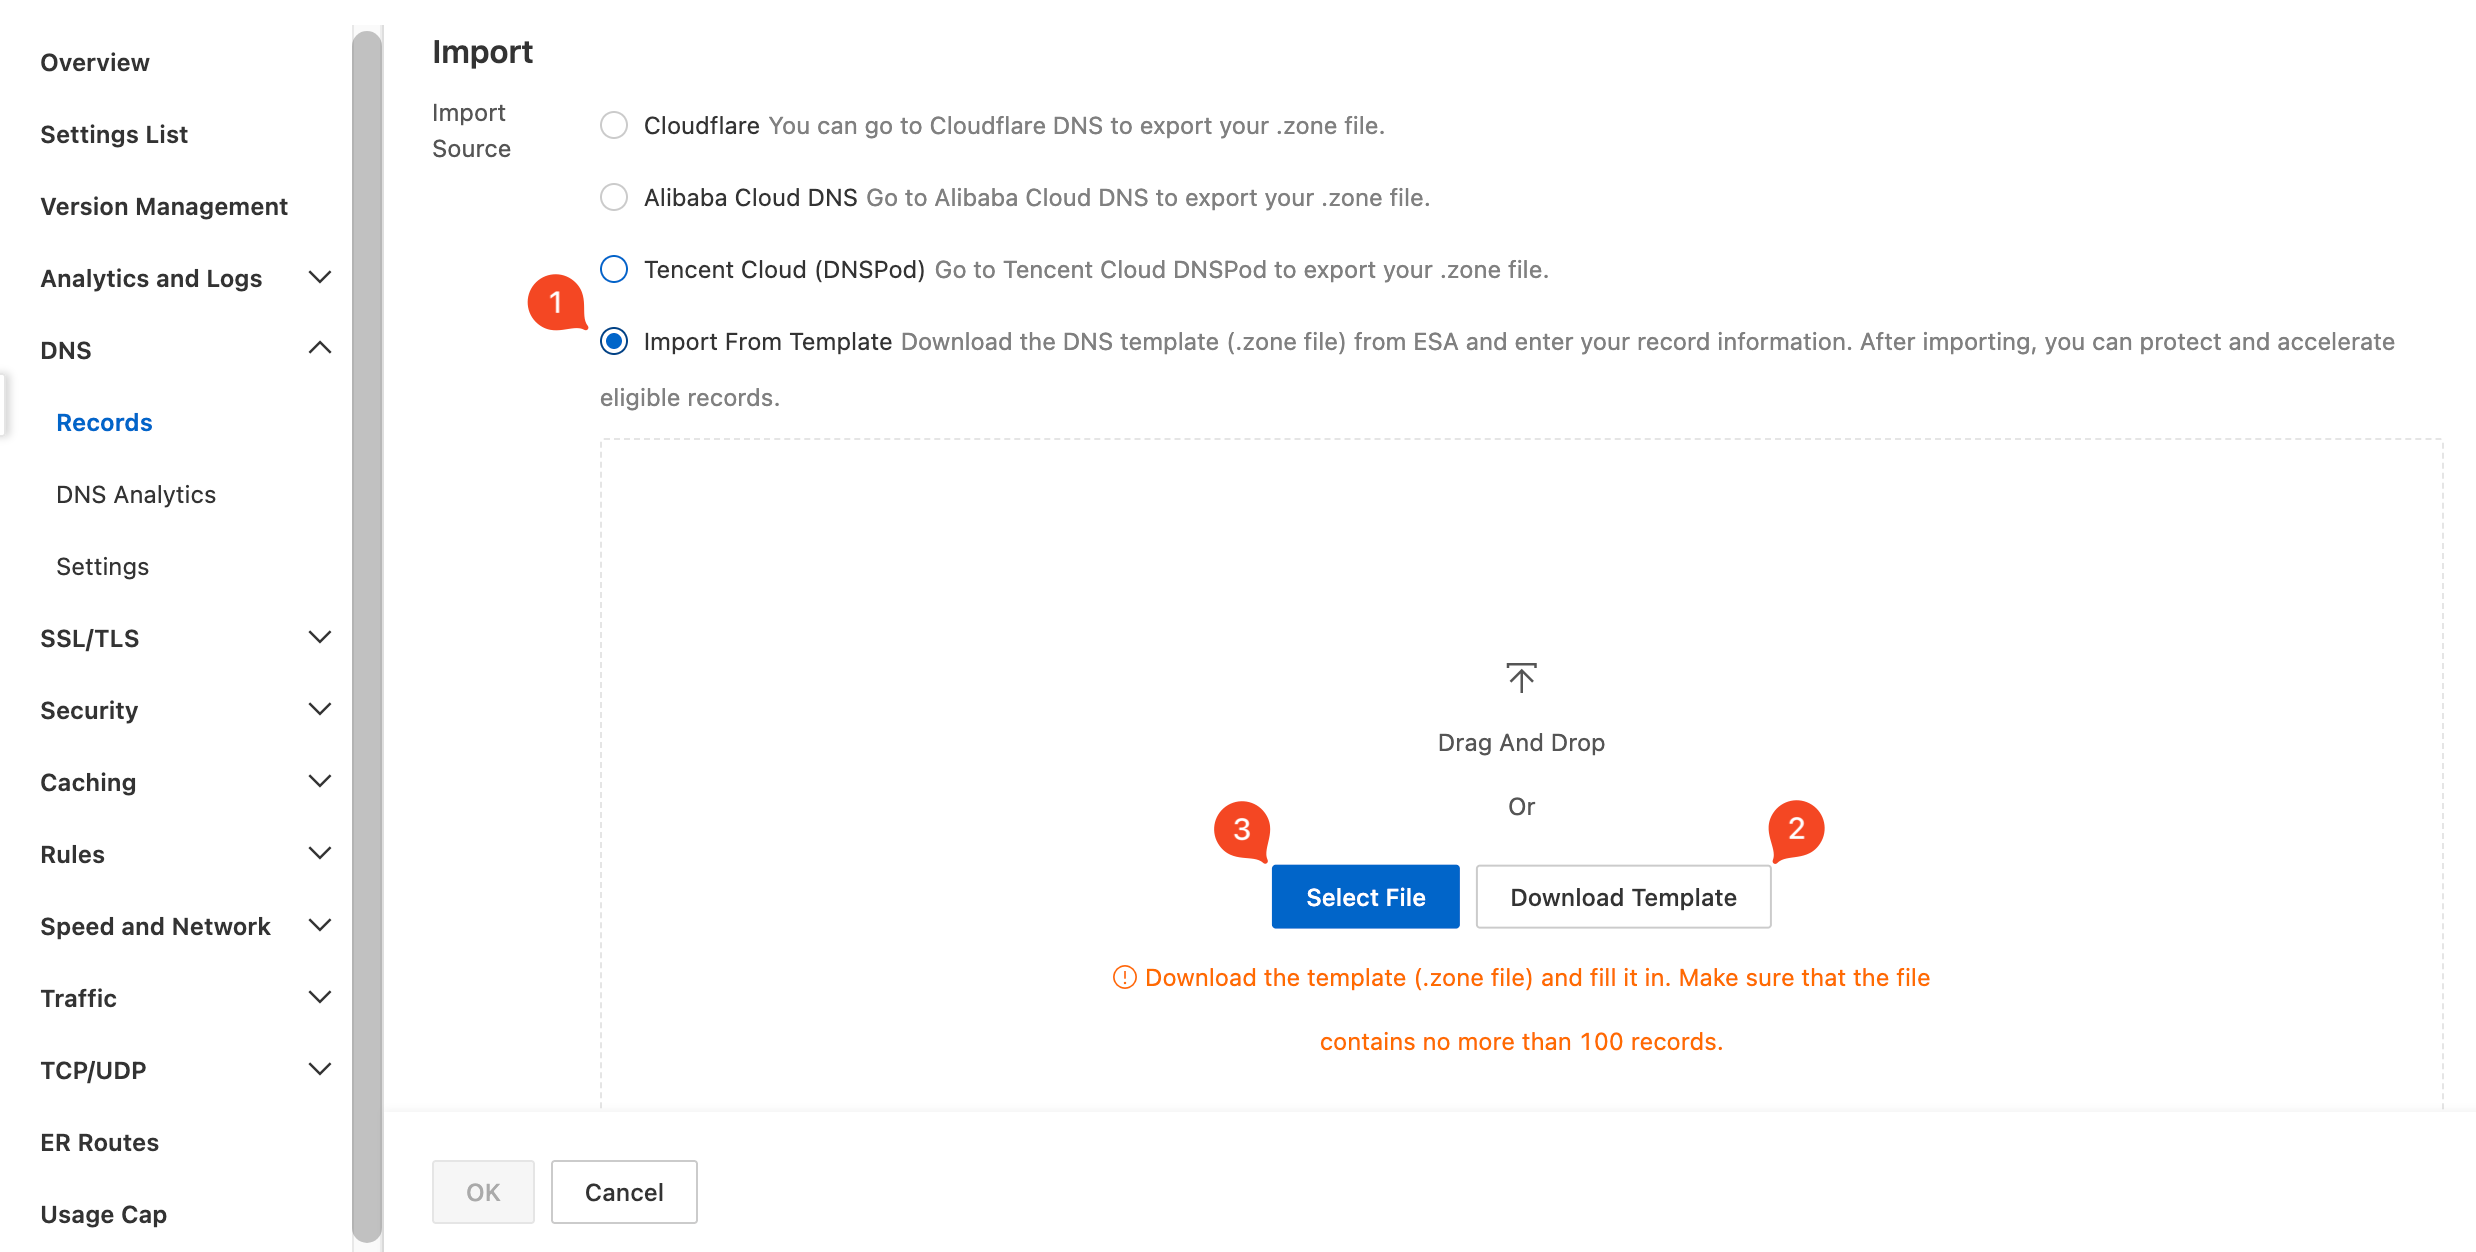Open DNS Analytics in sidebar
Viewport: 2476px width, 1252px height.
pyautogui.click(x=136, y=494)
